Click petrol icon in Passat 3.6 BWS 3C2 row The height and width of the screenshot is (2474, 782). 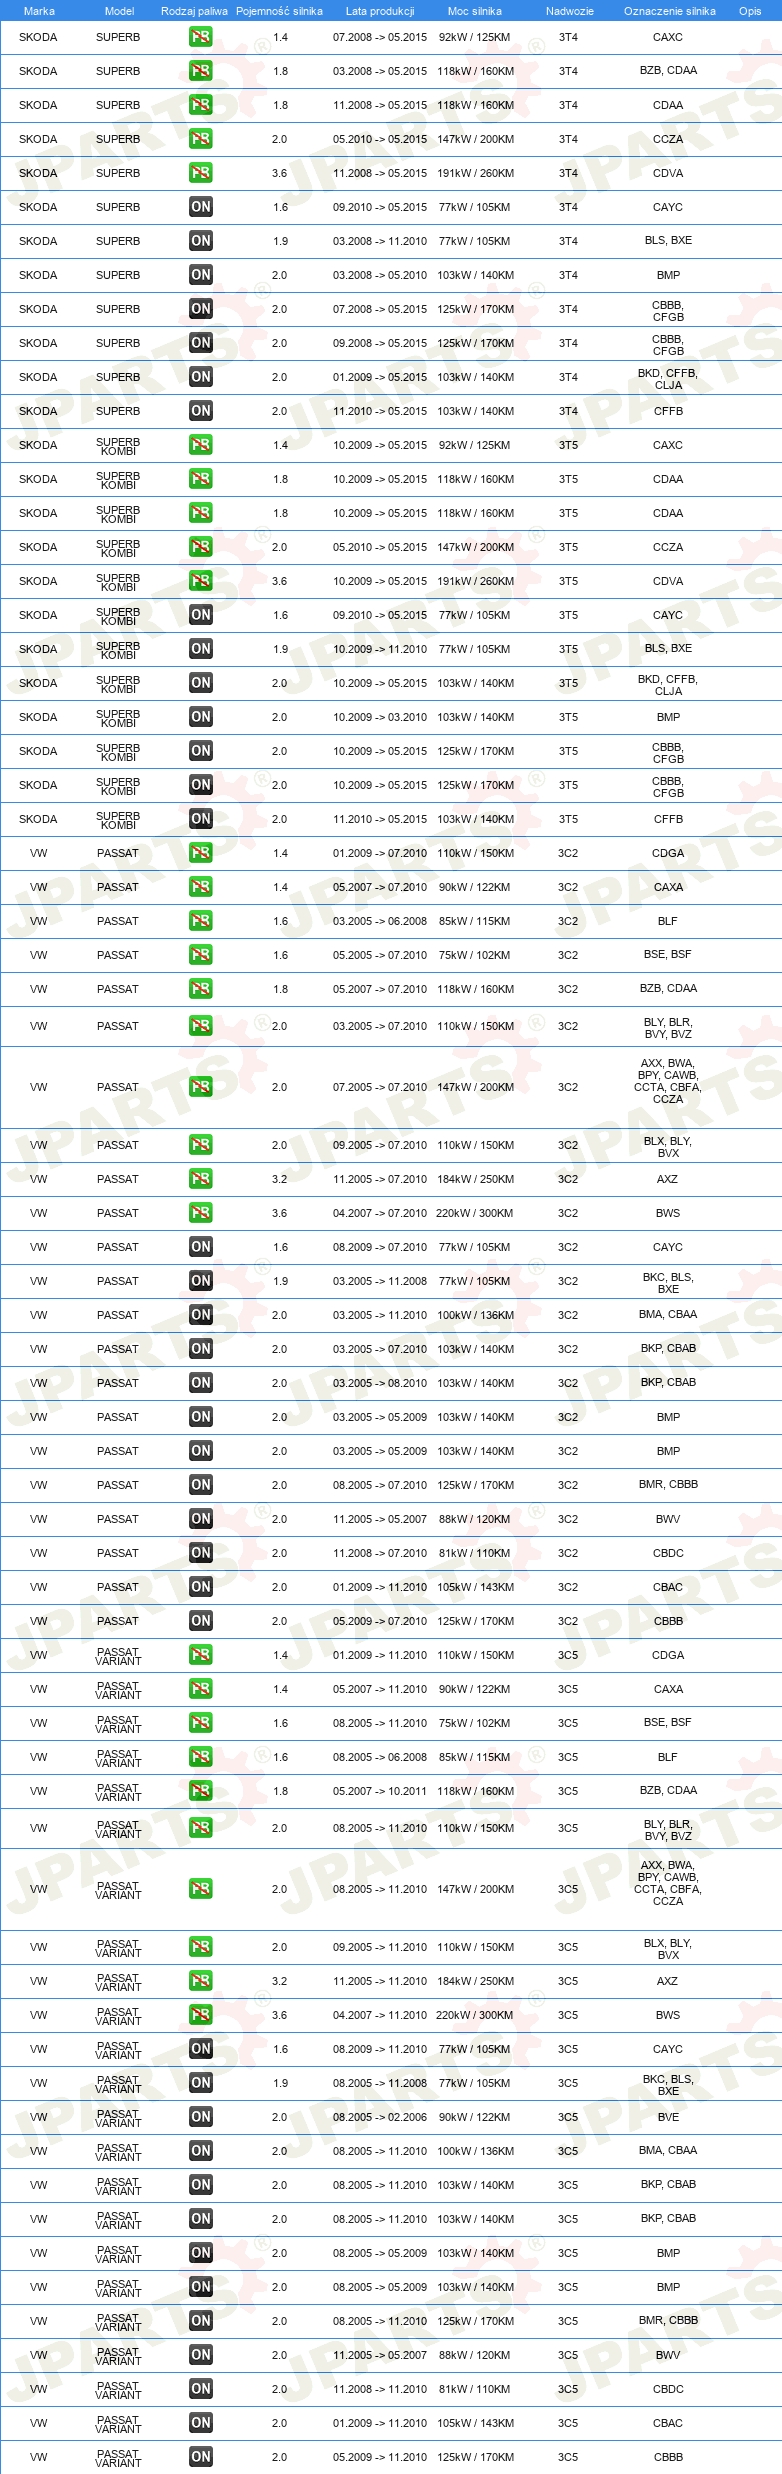201,1213
